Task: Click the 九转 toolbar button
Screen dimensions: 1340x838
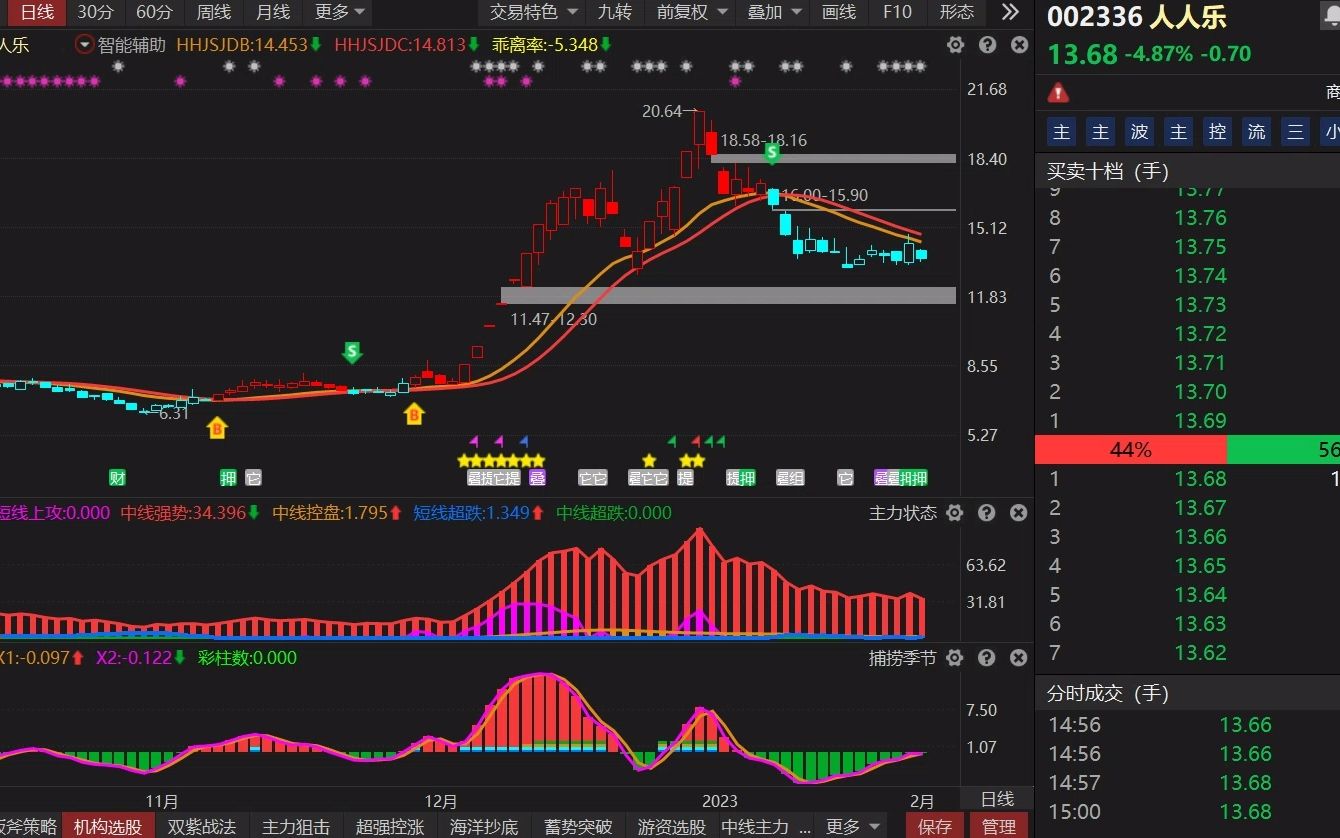Action: click(614, 12)
